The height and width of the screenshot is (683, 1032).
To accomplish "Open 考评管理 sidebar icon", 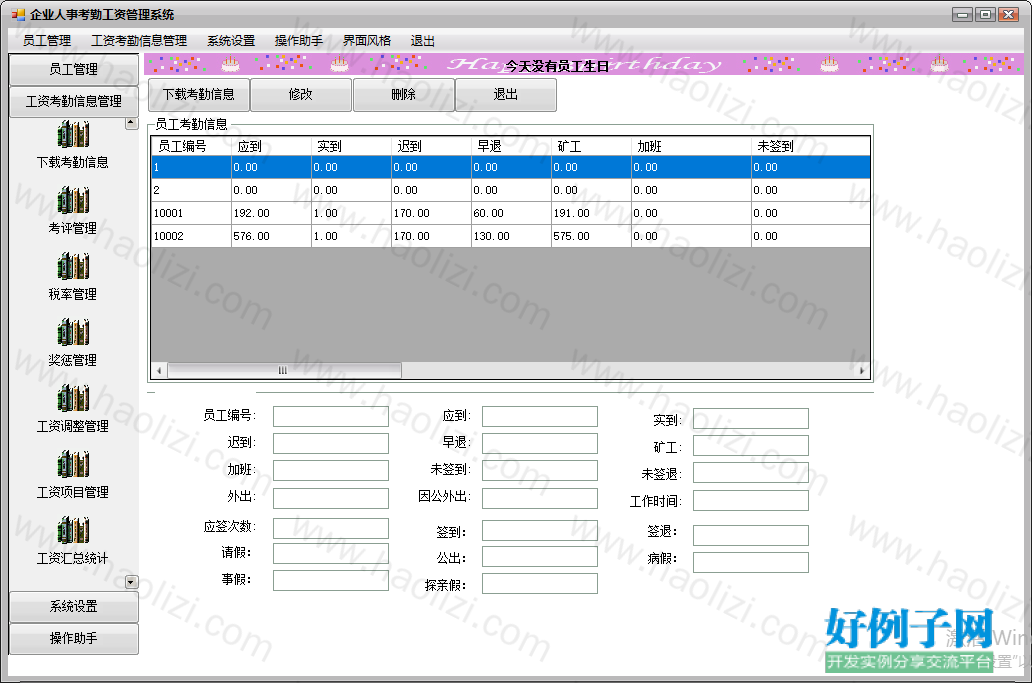I will tap(73, 201).
